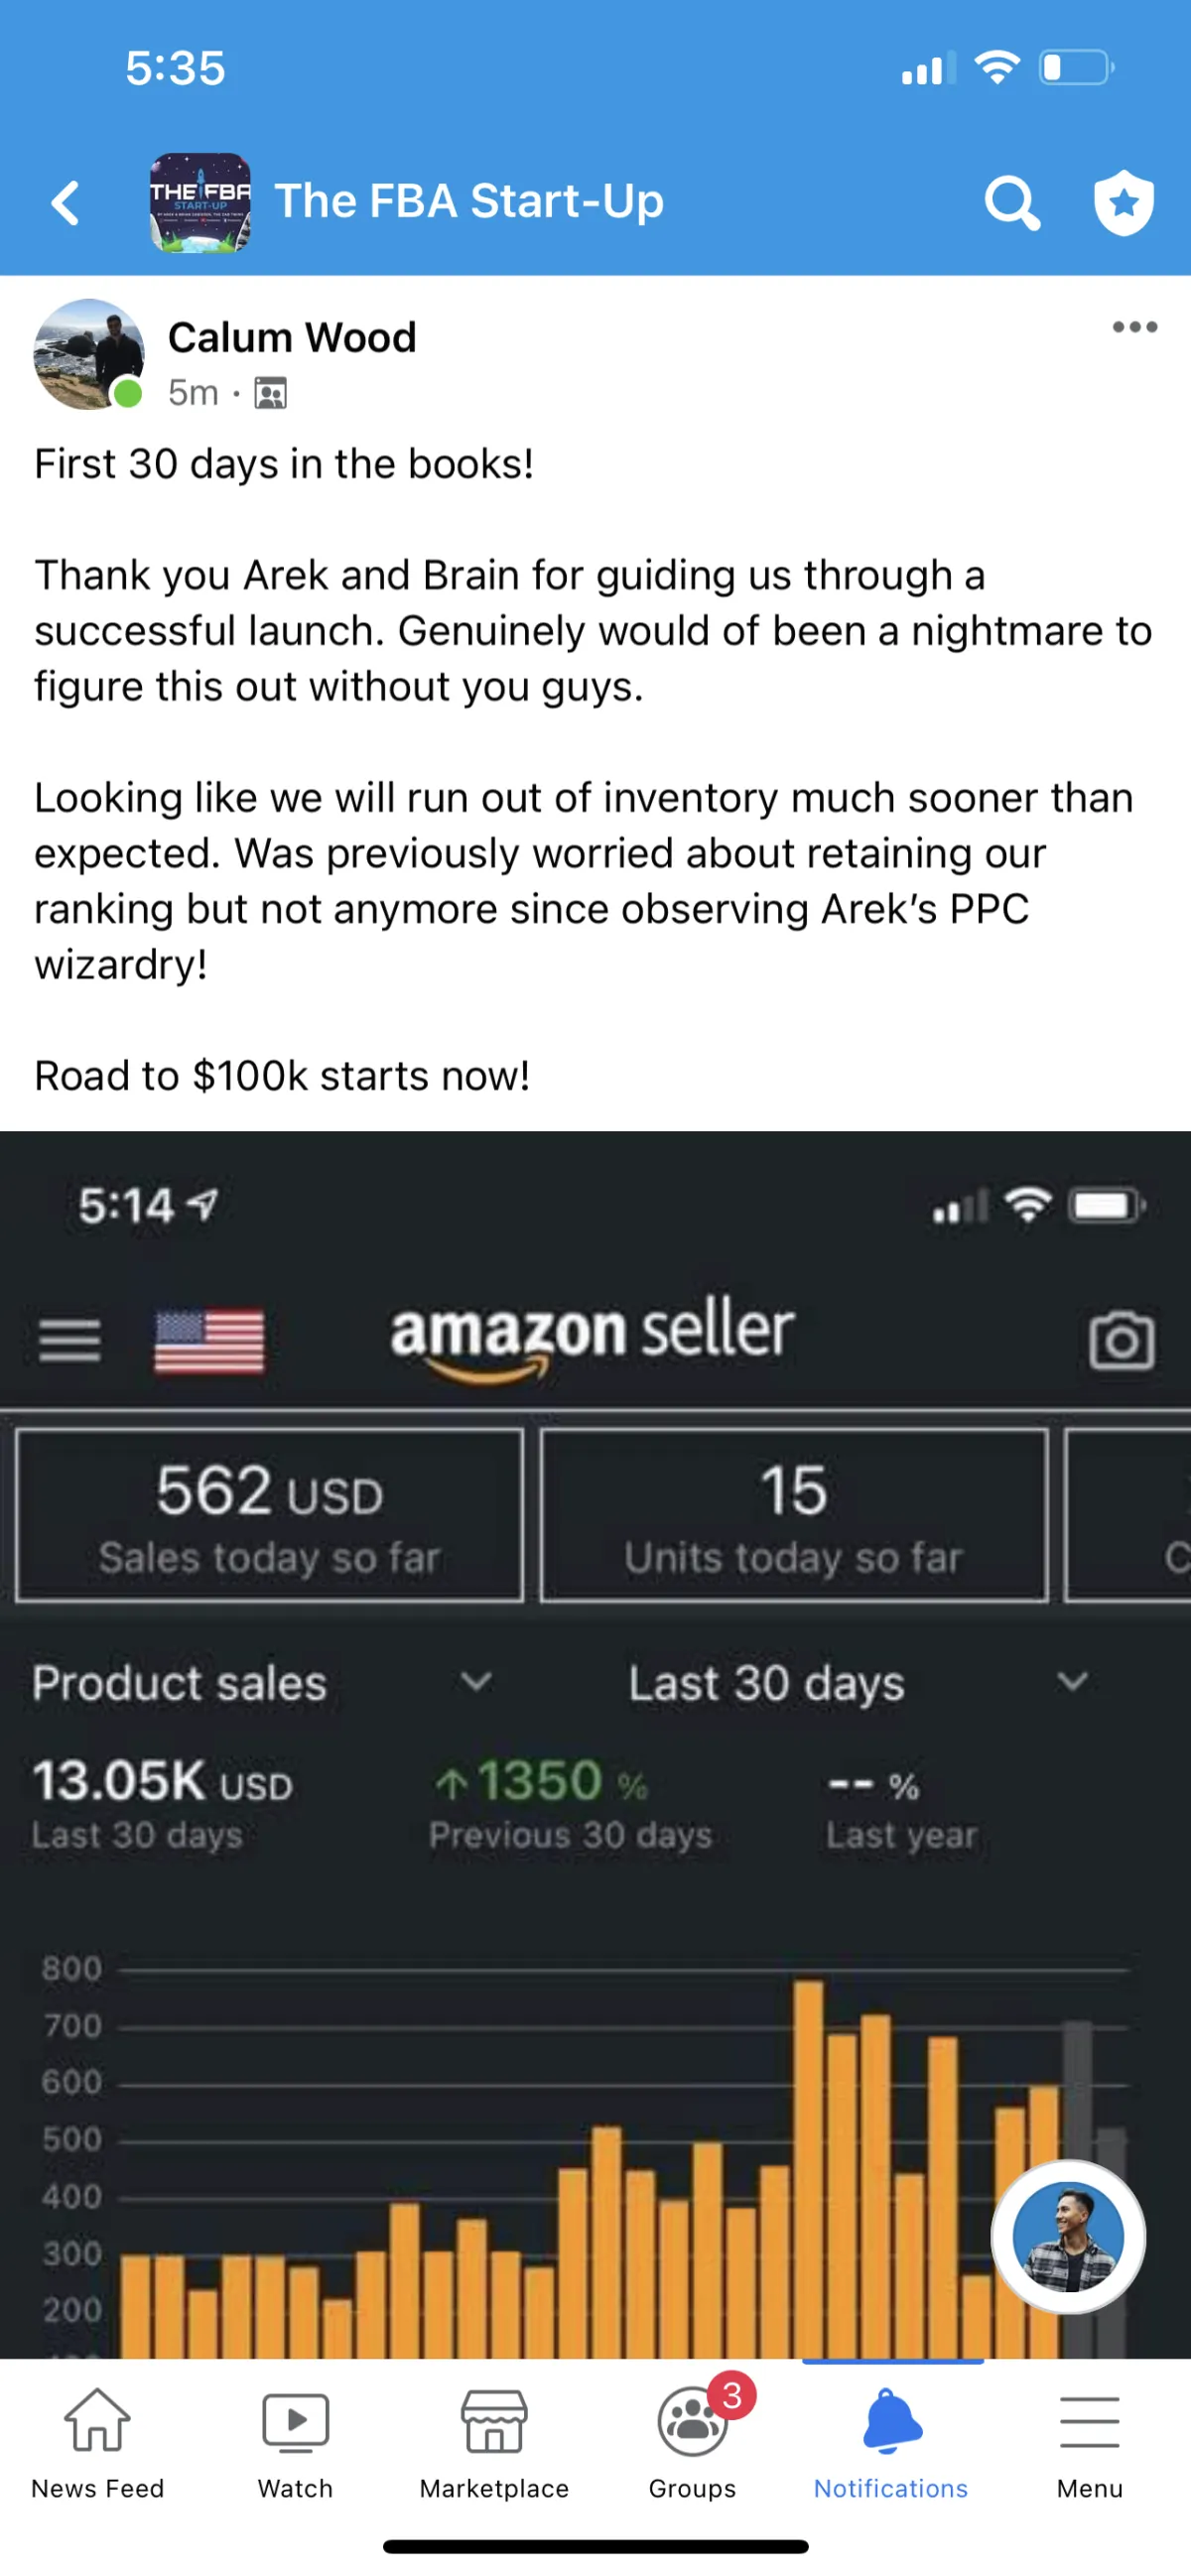Tap The FBA Start-Up group title
The image size is (1191, 2576).
click(469, 201)
